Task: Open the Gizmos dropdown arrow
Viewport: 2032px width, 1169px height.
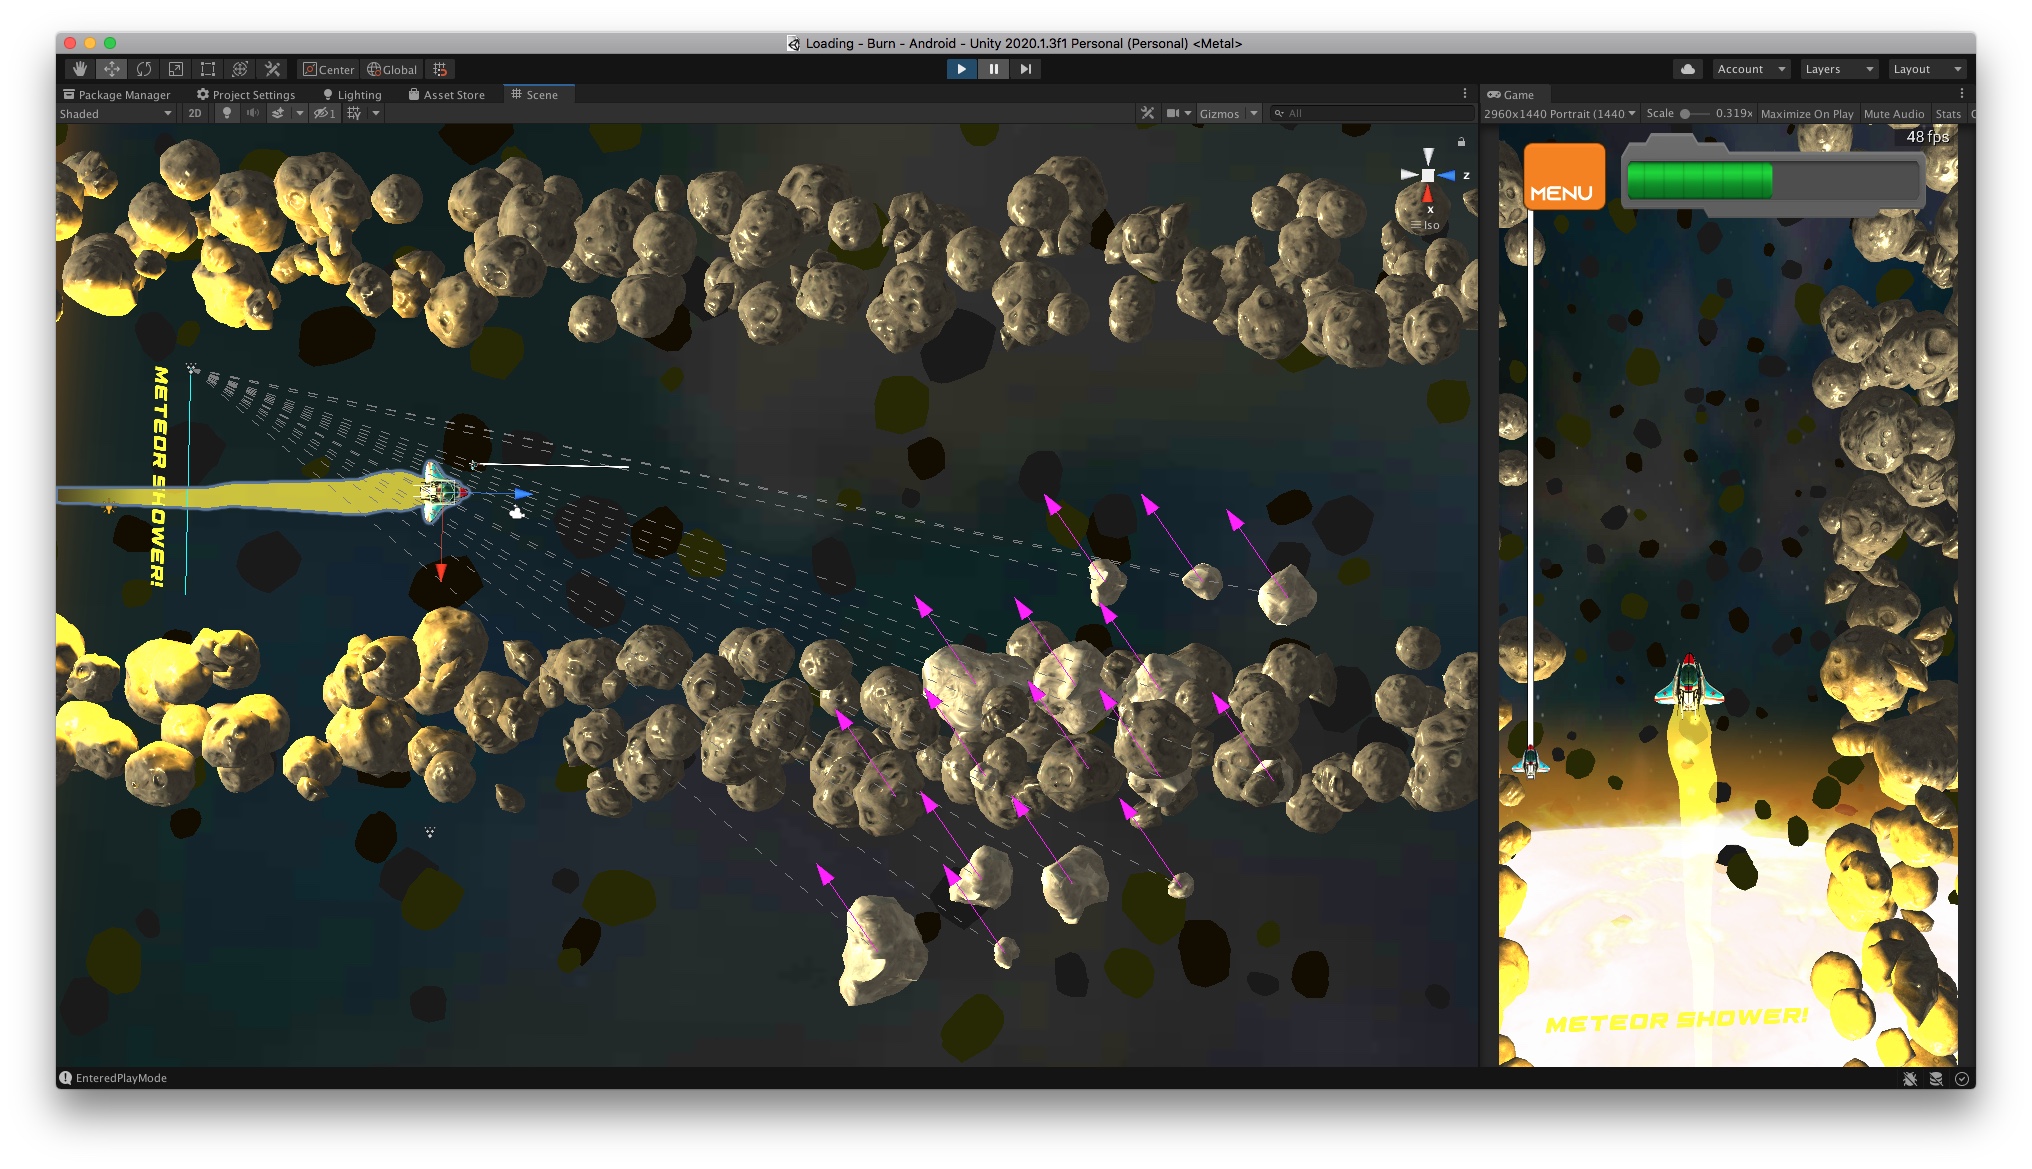Action: pos(1254,113)
